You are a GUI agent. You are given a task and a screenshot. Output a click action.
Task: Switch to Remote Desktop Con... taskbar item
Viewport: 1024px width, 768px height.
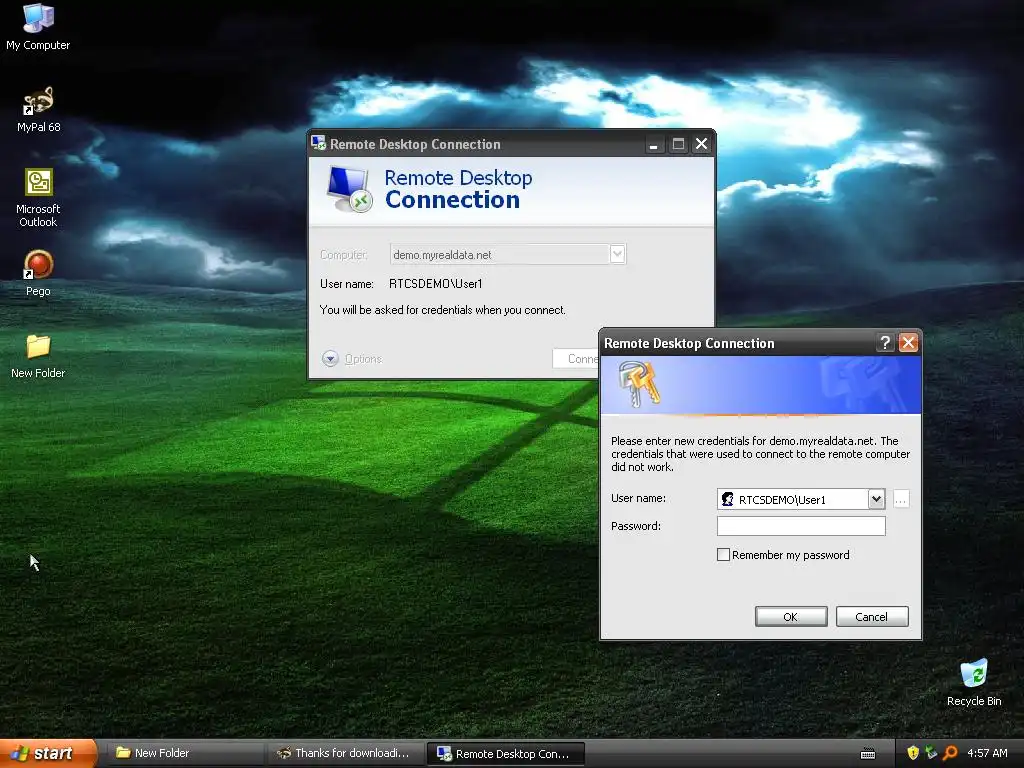(505, 754)
